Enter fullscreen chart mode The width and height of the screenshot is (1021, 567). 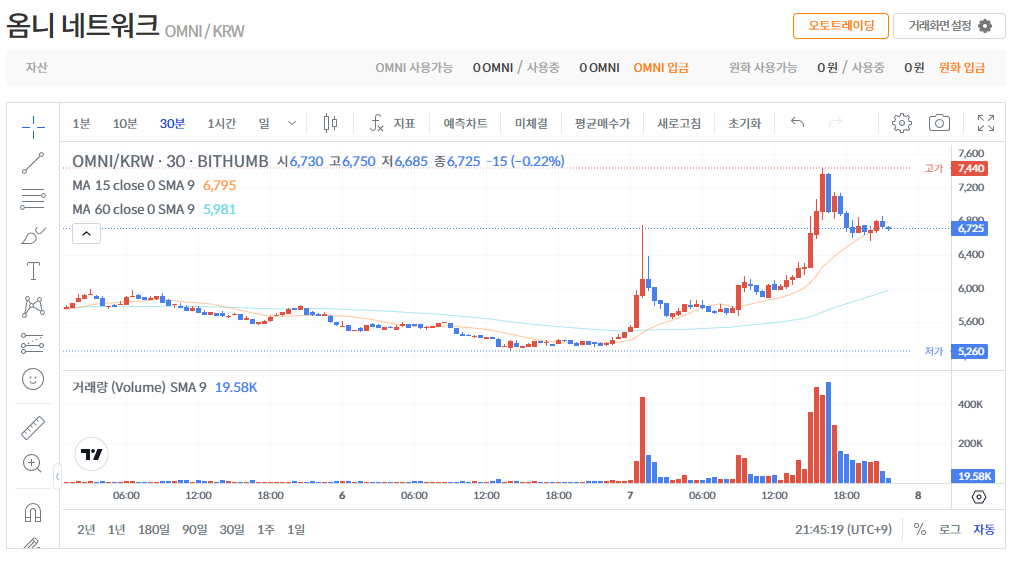(986, 122)
